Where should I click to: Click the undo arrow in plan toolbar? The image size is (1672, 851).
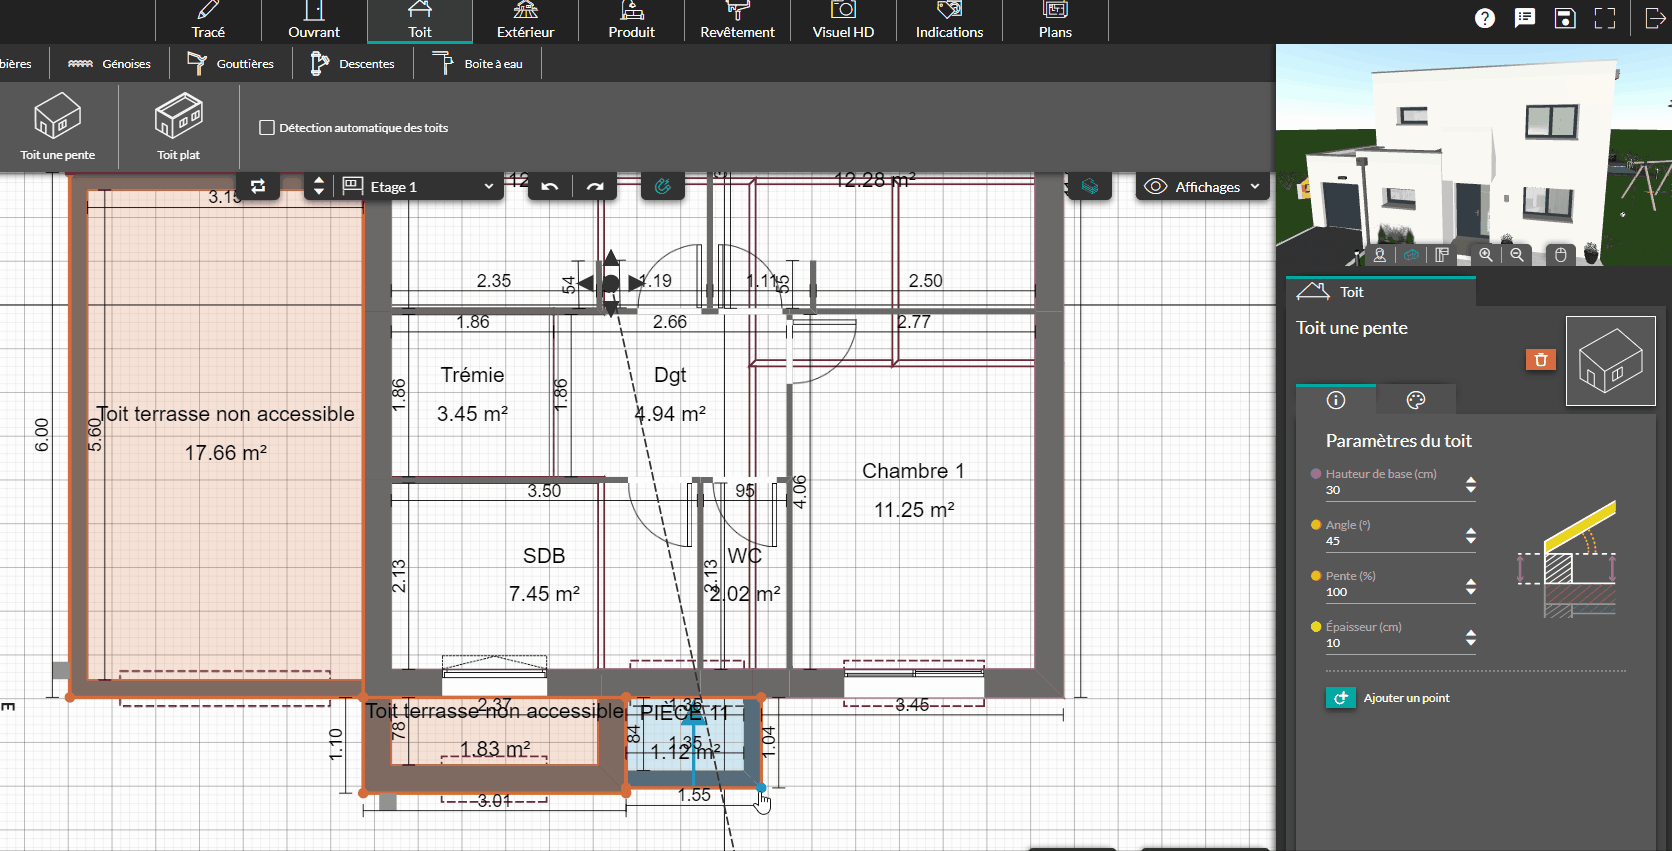click(550, 187)
